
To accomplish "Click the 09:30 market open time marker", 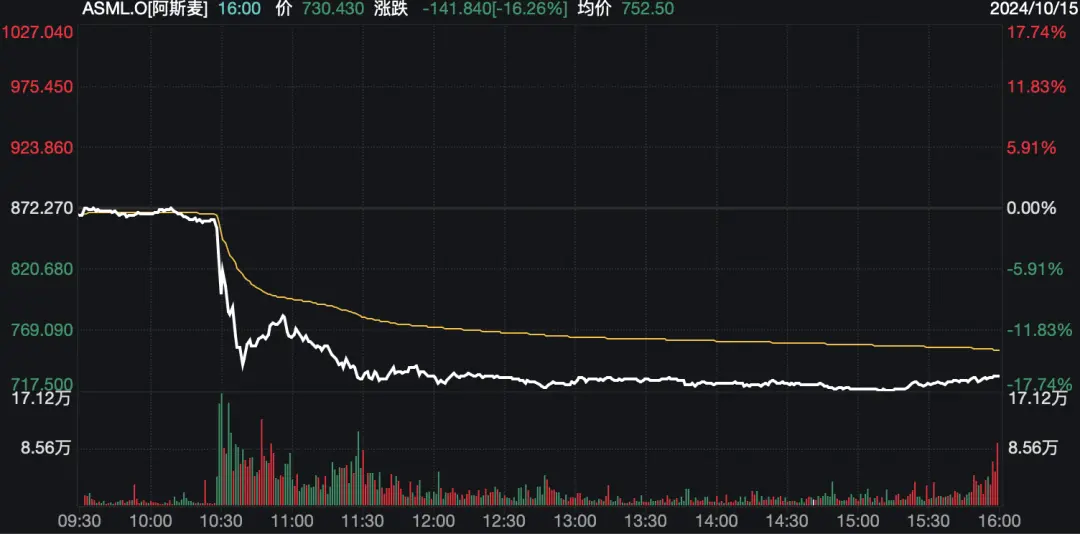I will (x=80, y=520).
